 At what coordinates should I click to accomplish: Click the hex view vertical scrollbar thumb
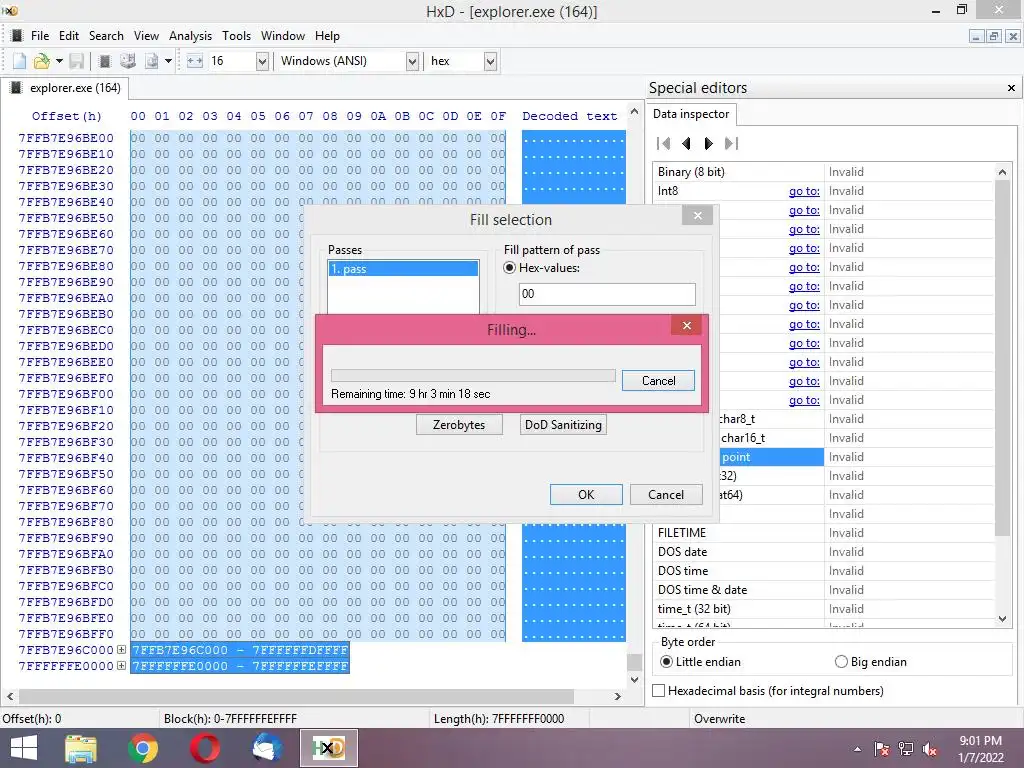click(634, 662)
